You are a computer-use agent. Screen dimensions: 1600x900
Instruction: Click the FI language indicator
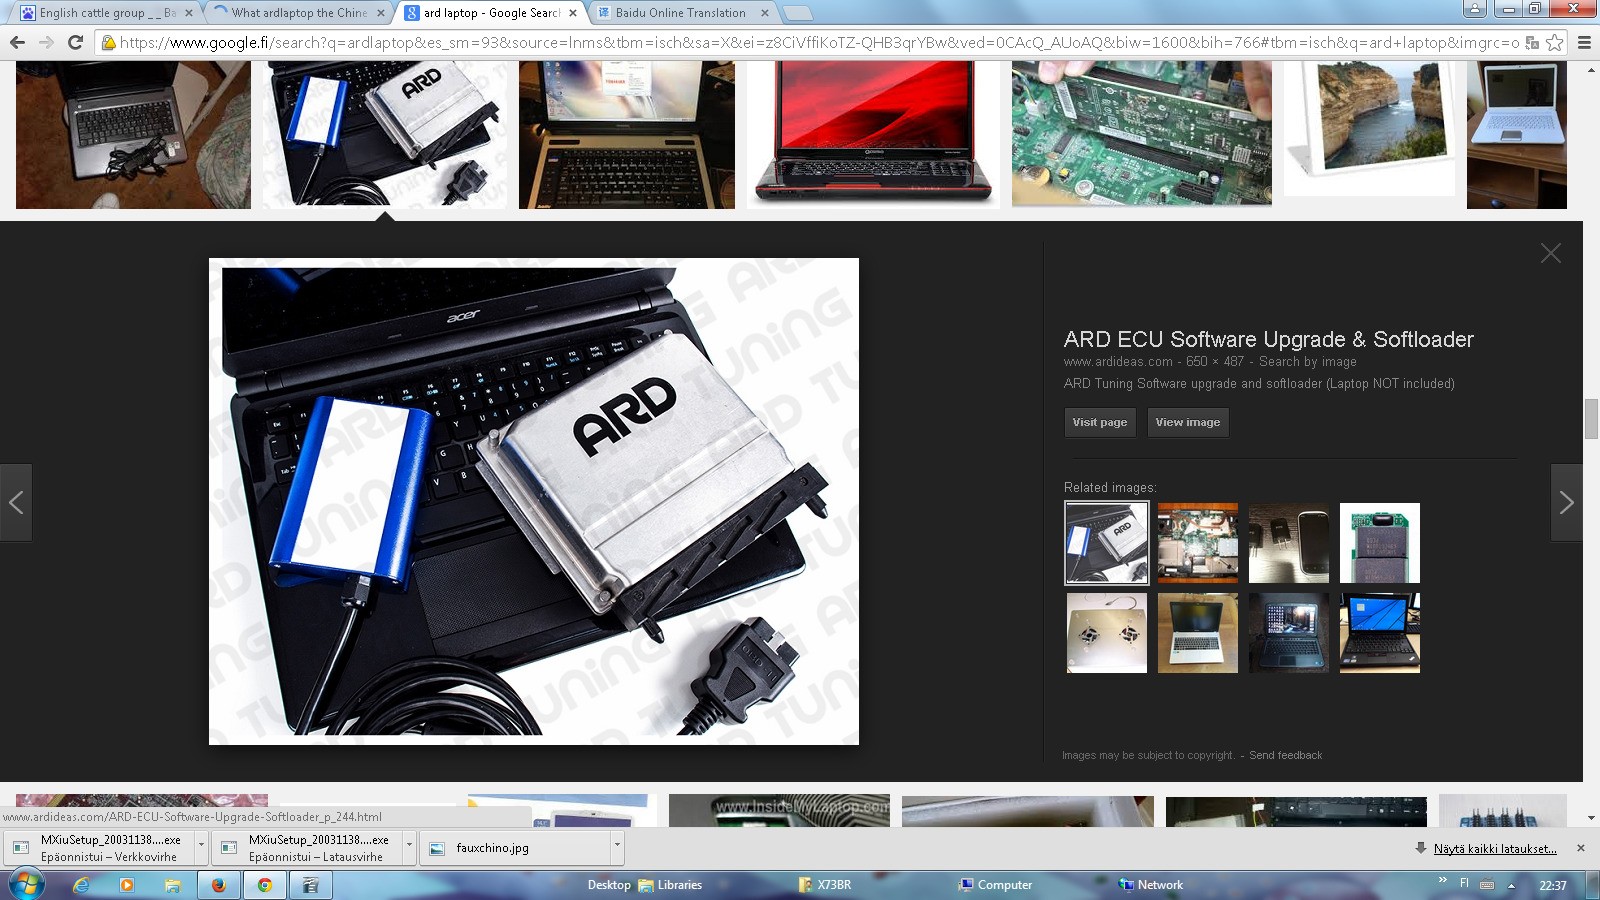[x=1465, y=883]
